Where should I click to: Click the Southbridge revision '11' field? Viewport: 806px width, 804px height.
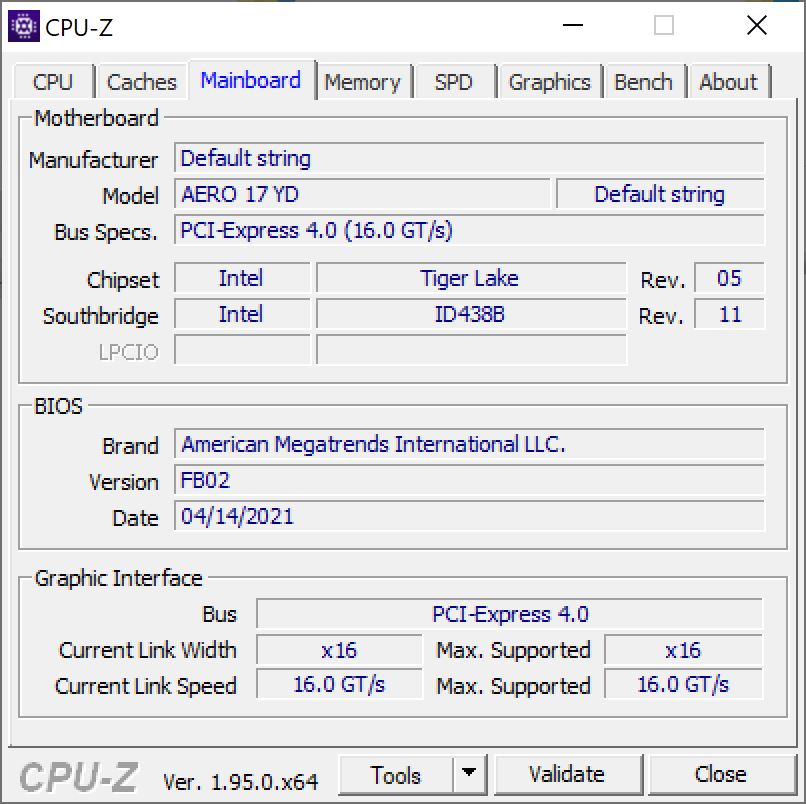click(729, 314)
